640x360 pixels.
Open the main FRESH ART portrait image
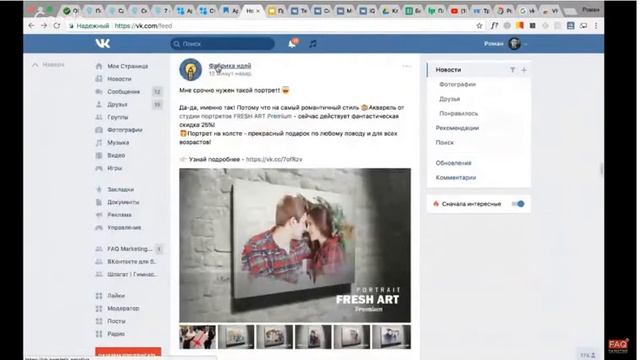tap(295, 245)
